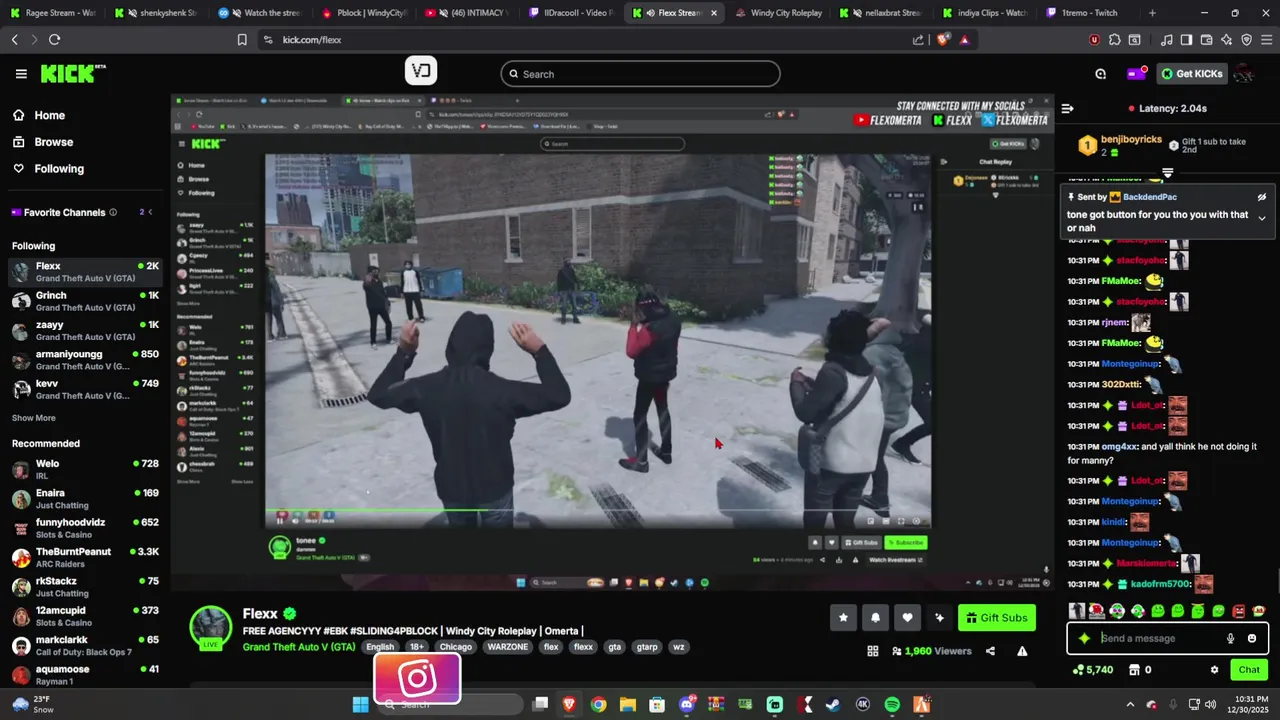The height and width of the screenshot is (720, 1280).
Task: Open Flexx channel avatar with LIVE badge
Action: (x=211, y=628)
